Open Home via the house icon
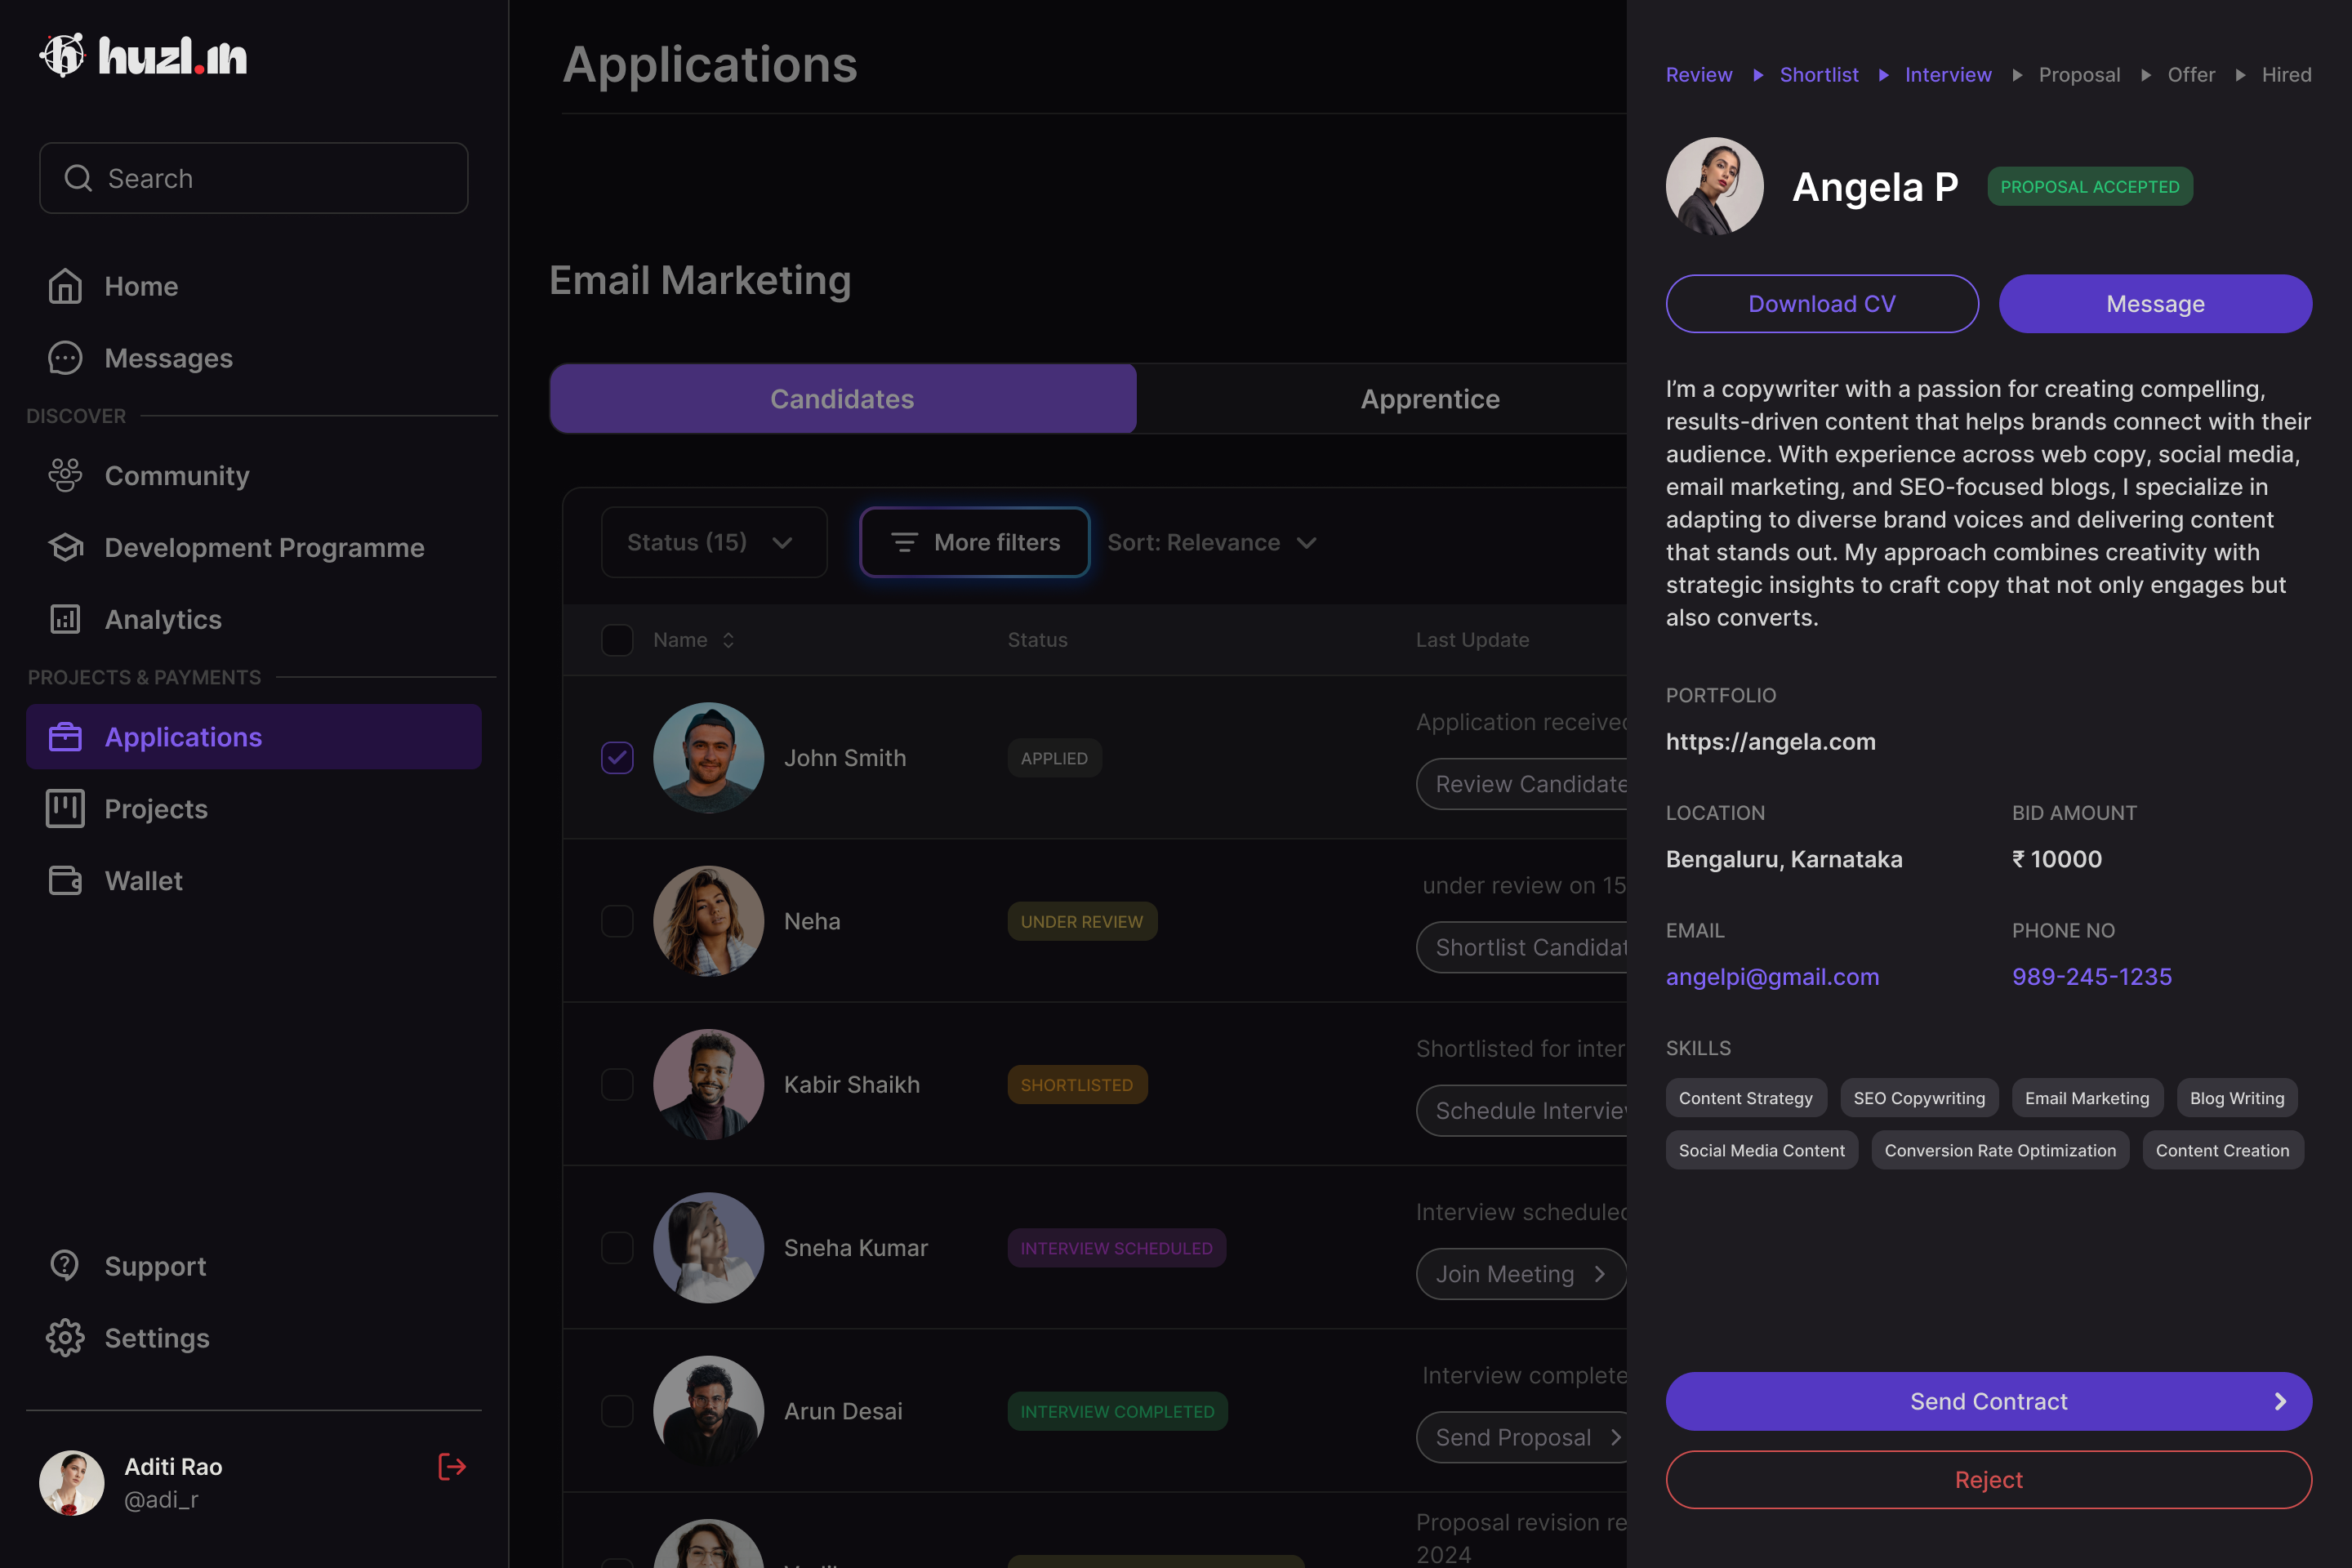 click(65, 287)
